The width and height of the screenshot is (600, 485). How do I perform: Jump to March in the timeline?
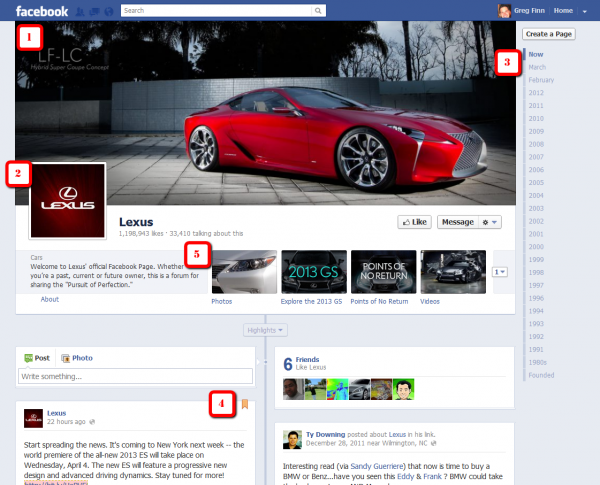pyautogui.click(x=537, y=67)
